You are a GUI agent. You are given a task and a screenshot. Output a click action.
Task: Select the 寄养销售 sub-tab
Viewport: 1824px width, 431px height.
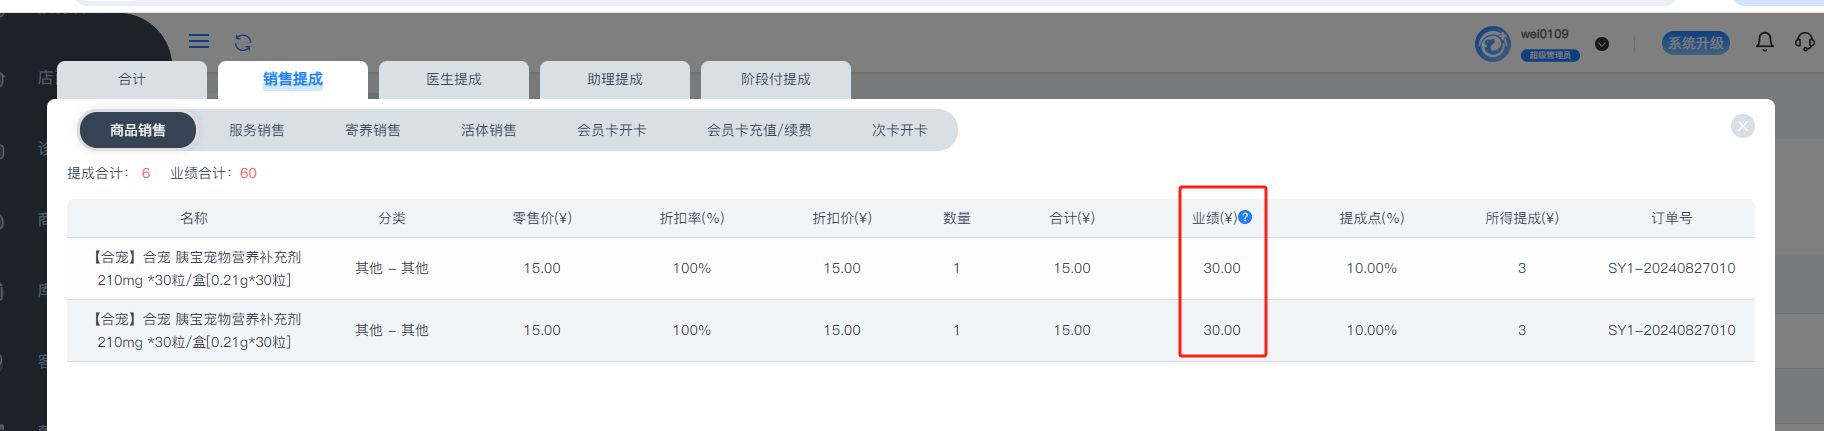pos(373,130)
